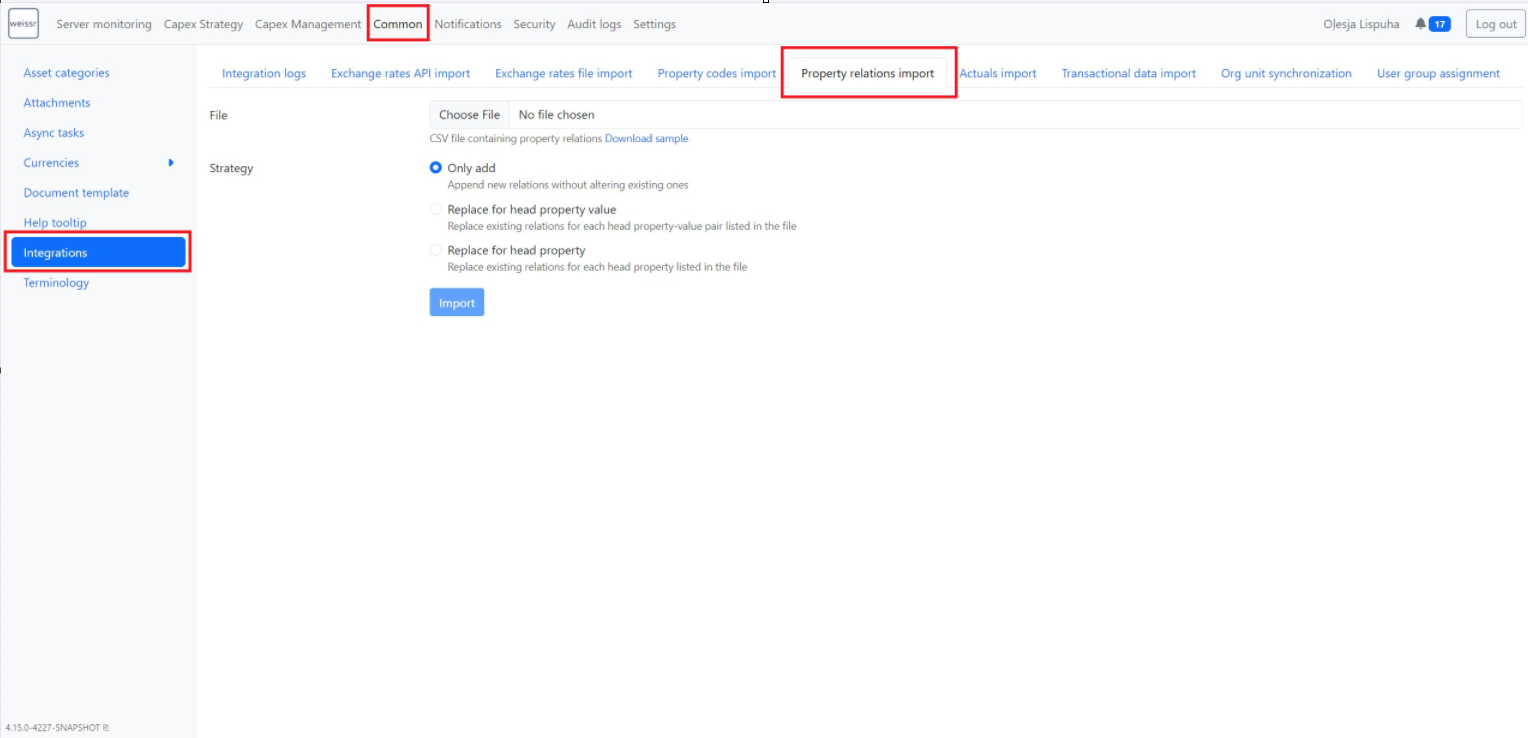Go to Attachments in the sidebar

click(x=57, y=103)
